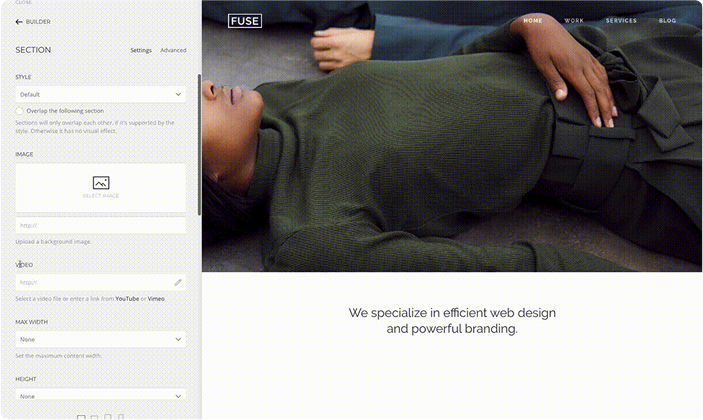Expand the Height dropdown

coord(100,394)
